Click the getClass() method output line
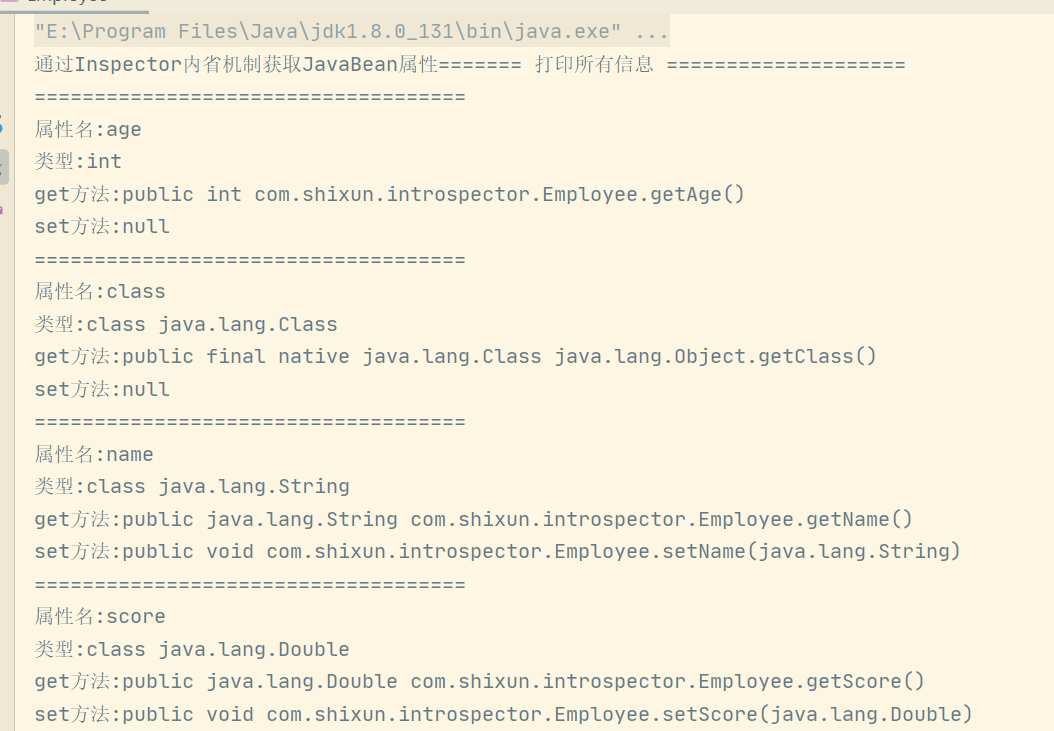Screen dimensions: 1054x731 [x=455, y=356]
